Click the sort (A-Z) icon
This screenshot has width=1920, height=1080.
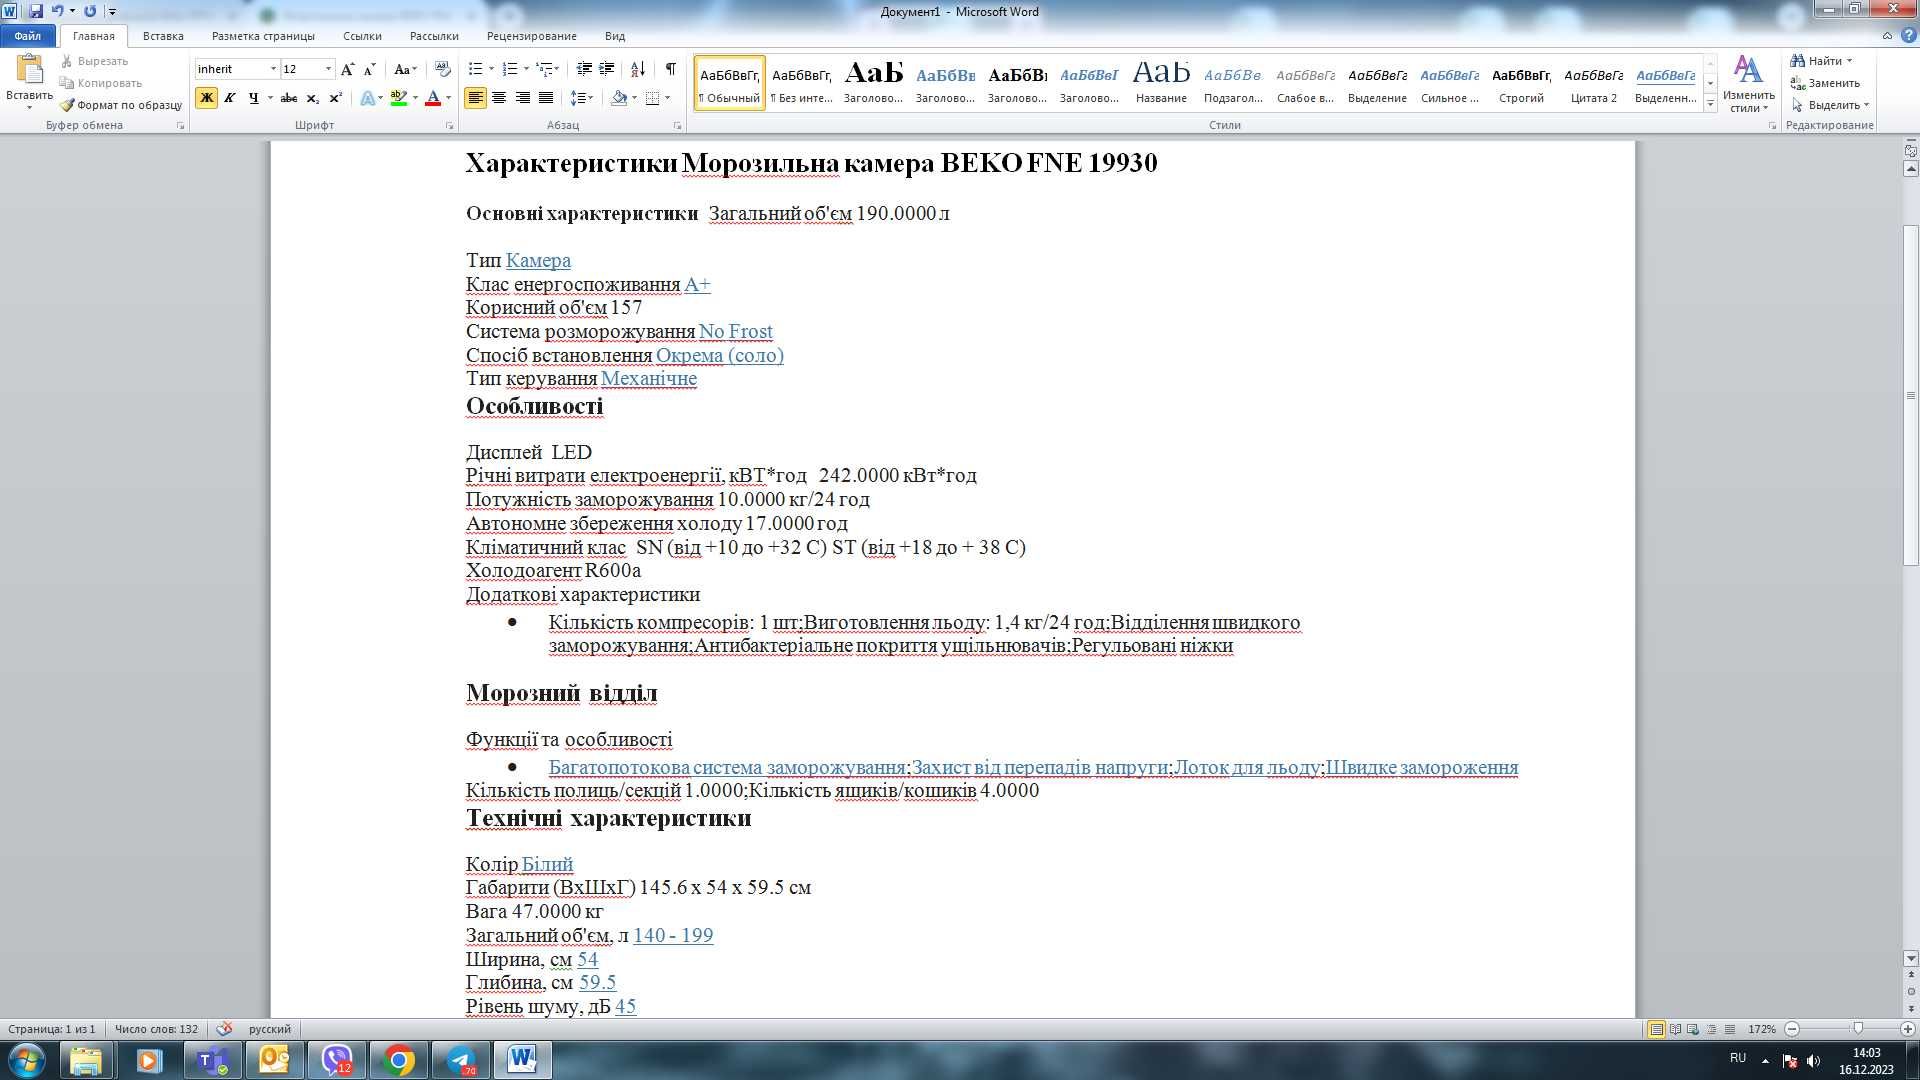point(637,69)
